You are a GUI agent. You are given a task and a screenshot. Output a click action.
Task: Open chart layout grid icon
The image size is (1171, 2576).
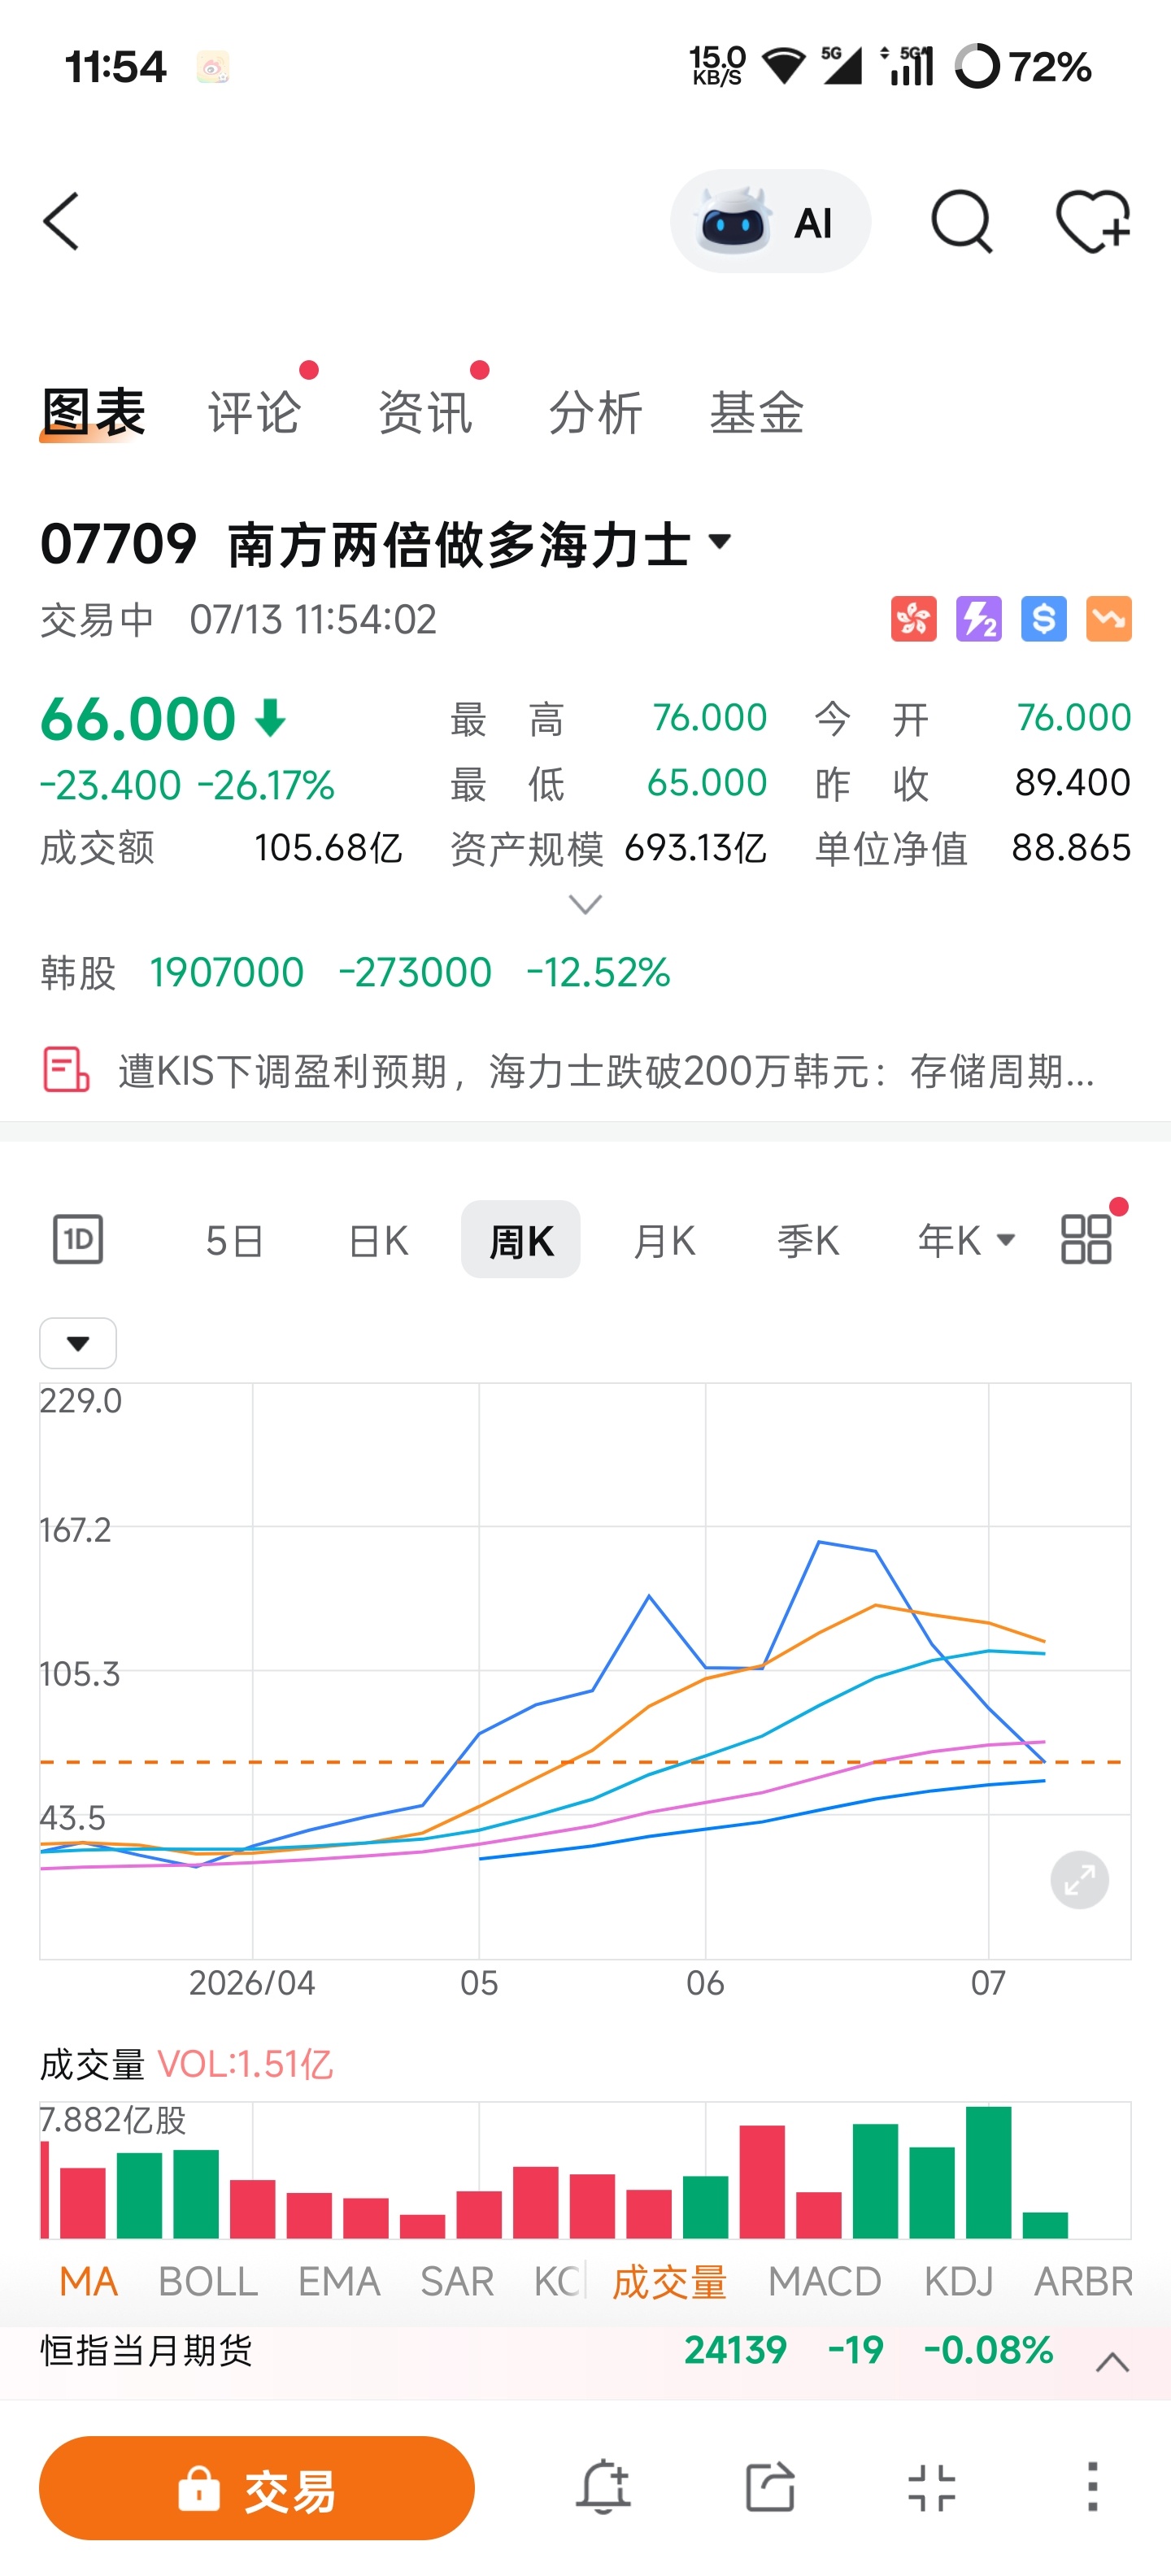[1087, 1240]
